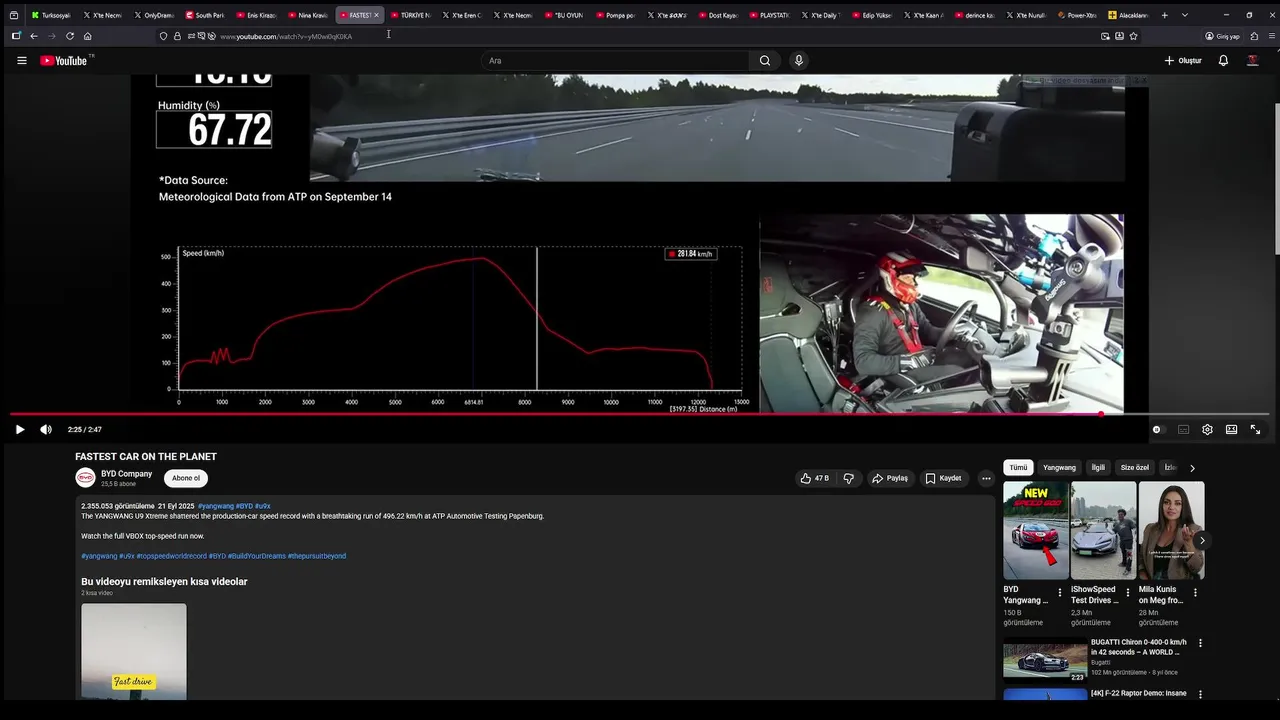This screenshot has height=720, width=1280.
Task: Open options for Bugatti Chiron video
Action: [1200, 643]
